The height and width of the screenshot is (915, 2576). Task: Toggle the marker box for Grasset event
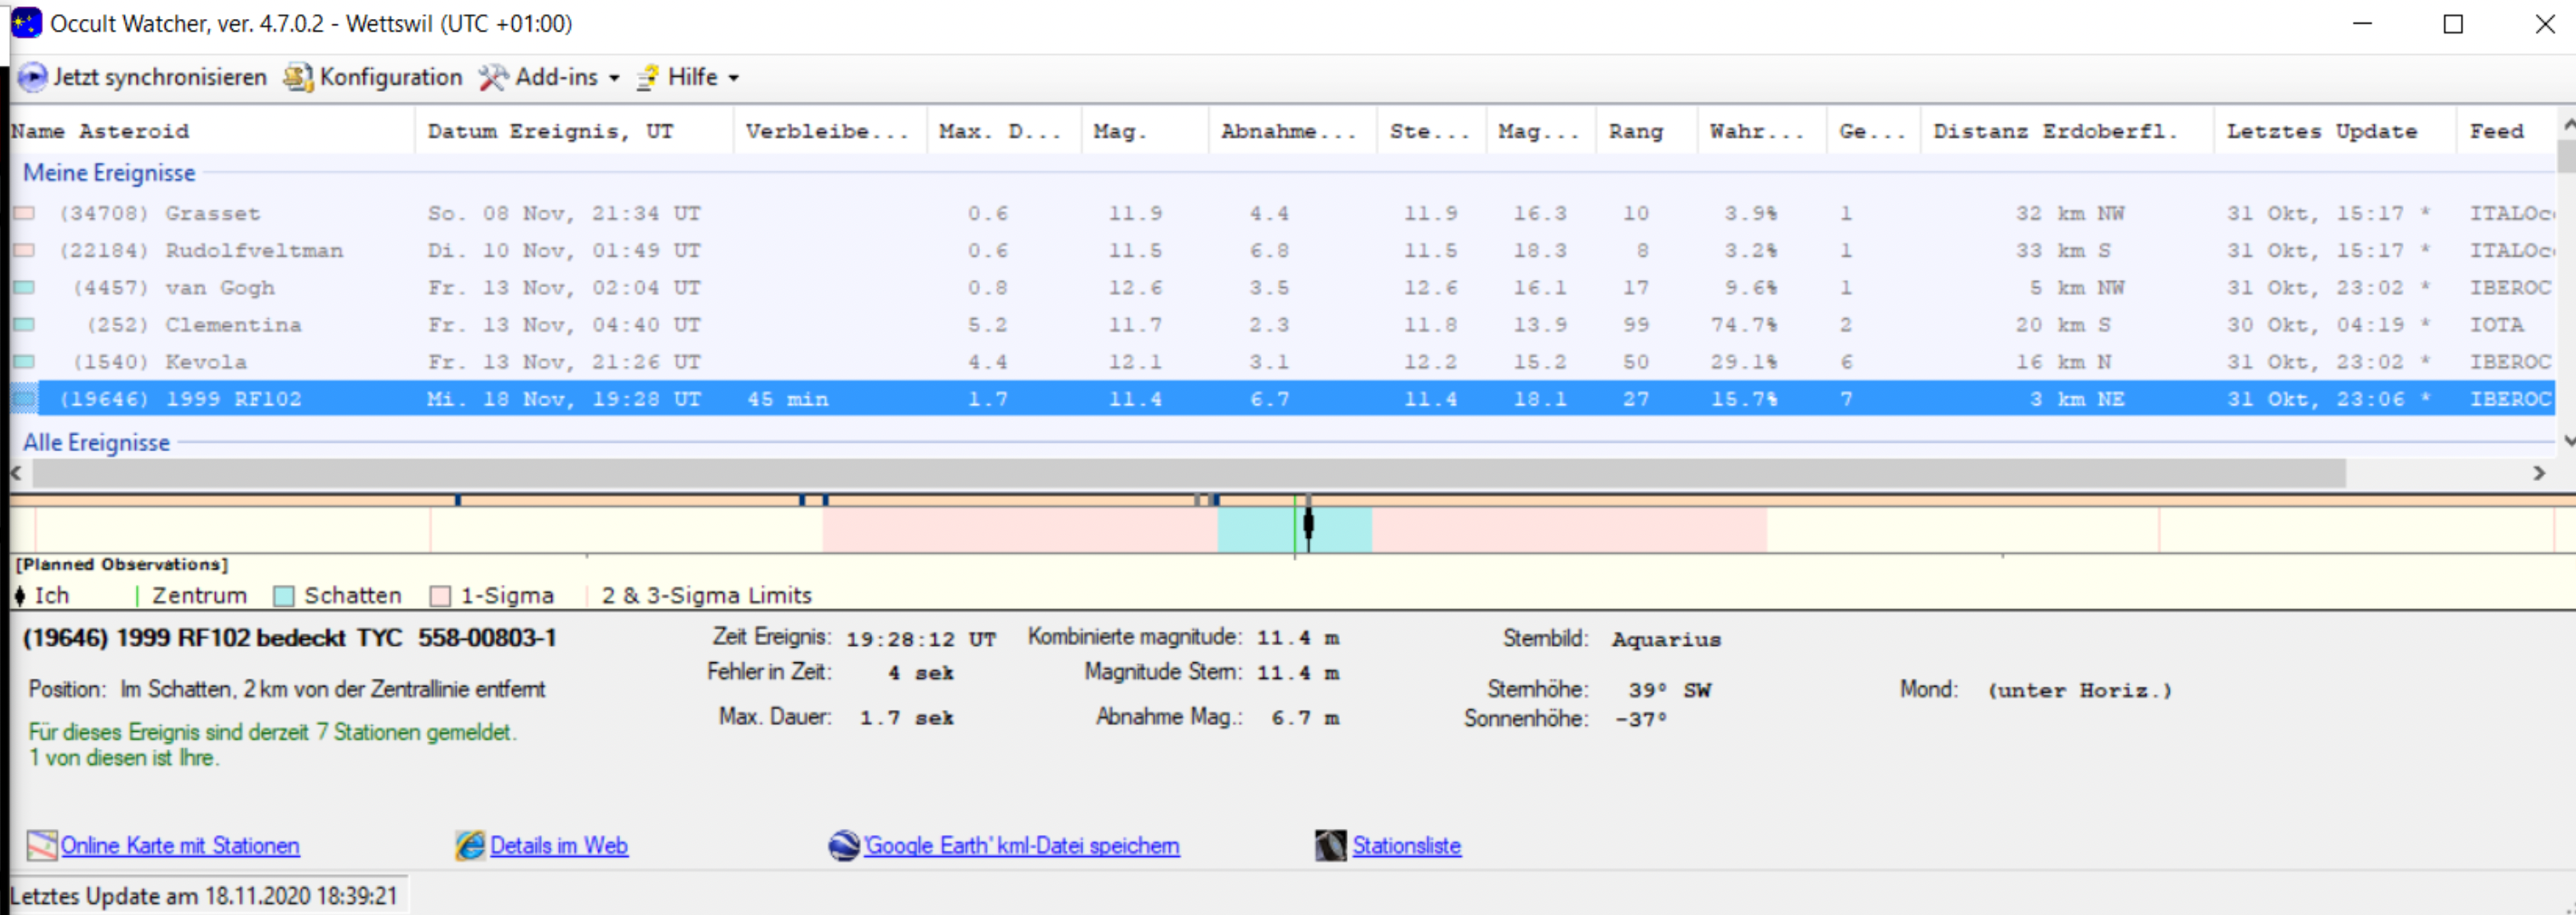(x=24, y=214)
